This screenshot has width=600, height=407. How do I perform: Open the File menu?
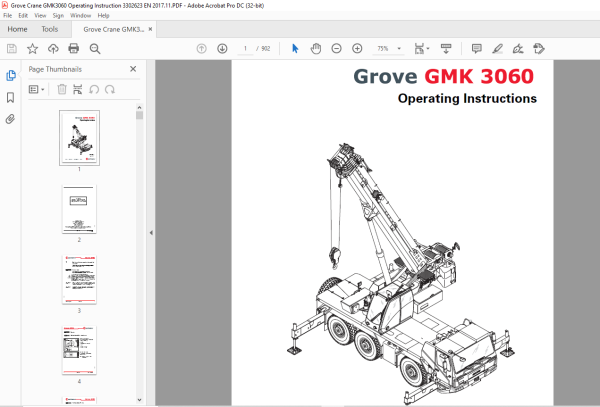(x=8, y=15)
